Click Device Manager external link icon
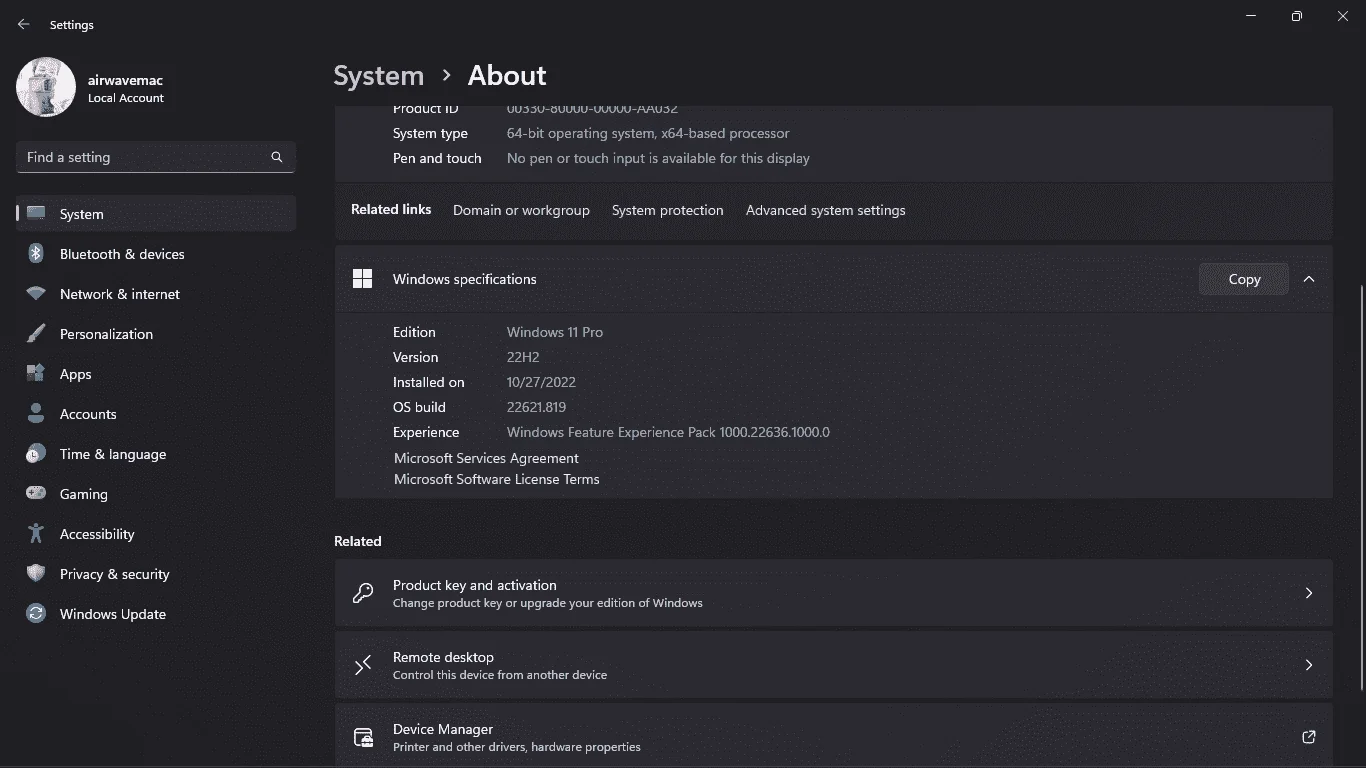This screenshot has width=1366, height=768. pos(1309,737)
